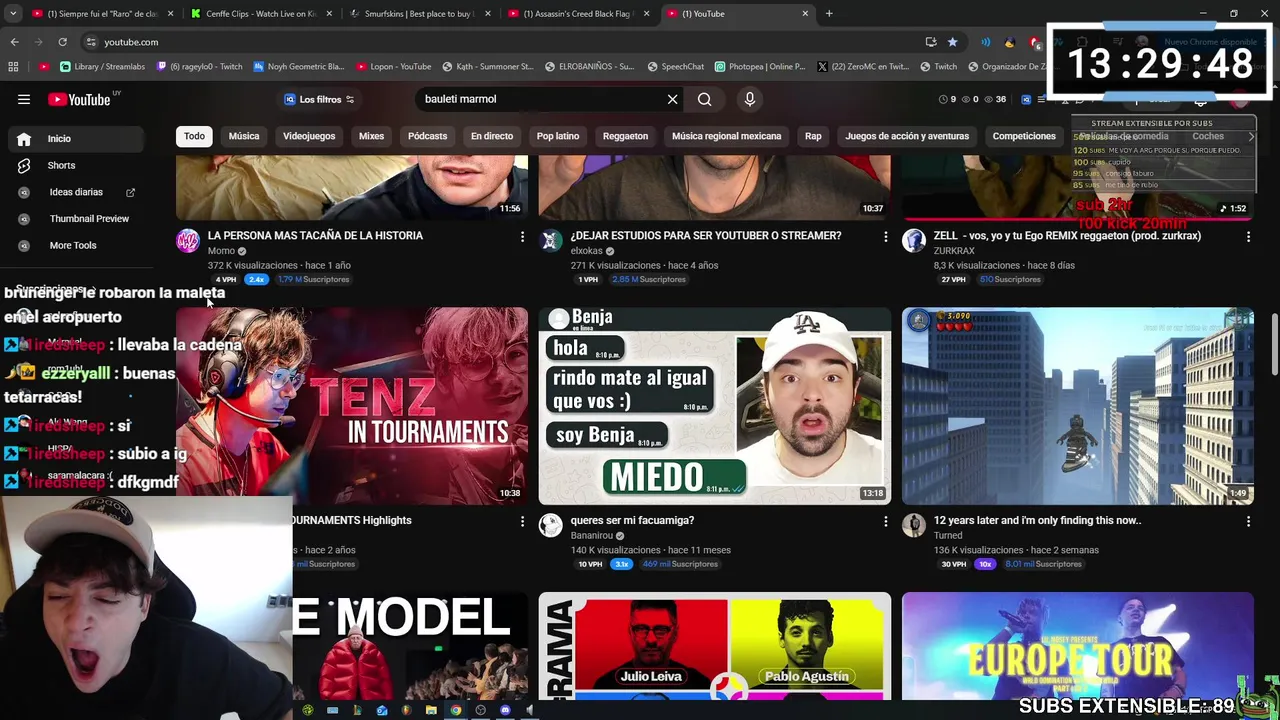Reload the page with the refresh icon
The height and width of the screenshot is (720, 1280).
62,42
